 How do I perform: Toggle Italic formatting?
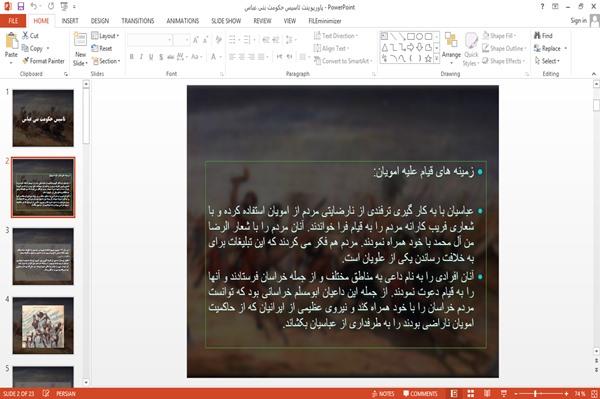tap(141, 57)
